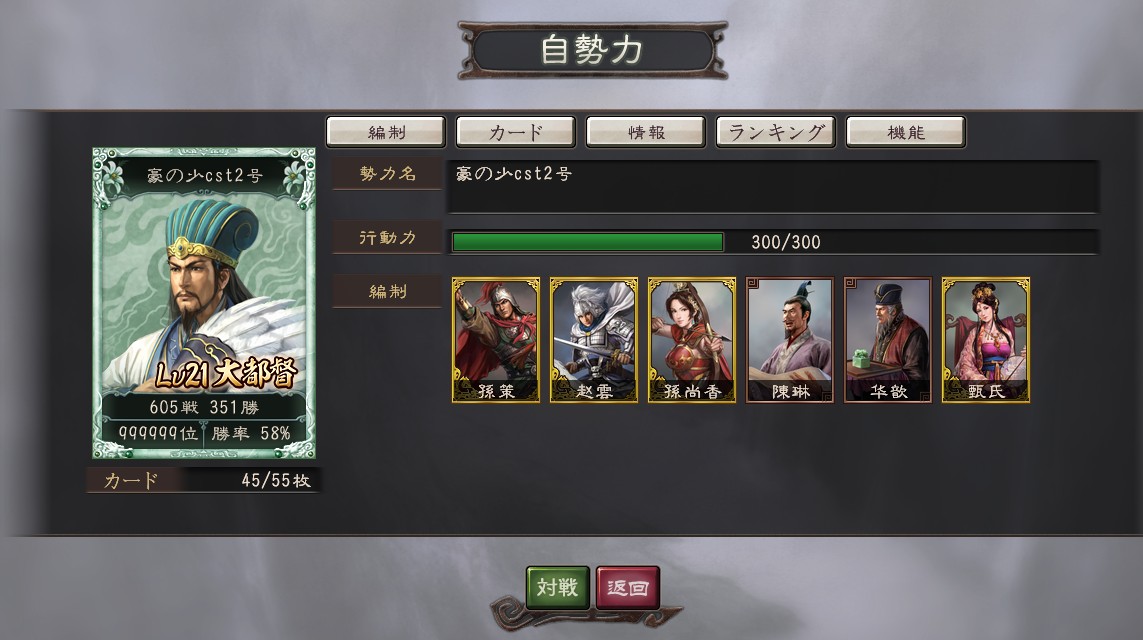Click the red 返回 back button
1143x640 pixels.
coord(628,588)
